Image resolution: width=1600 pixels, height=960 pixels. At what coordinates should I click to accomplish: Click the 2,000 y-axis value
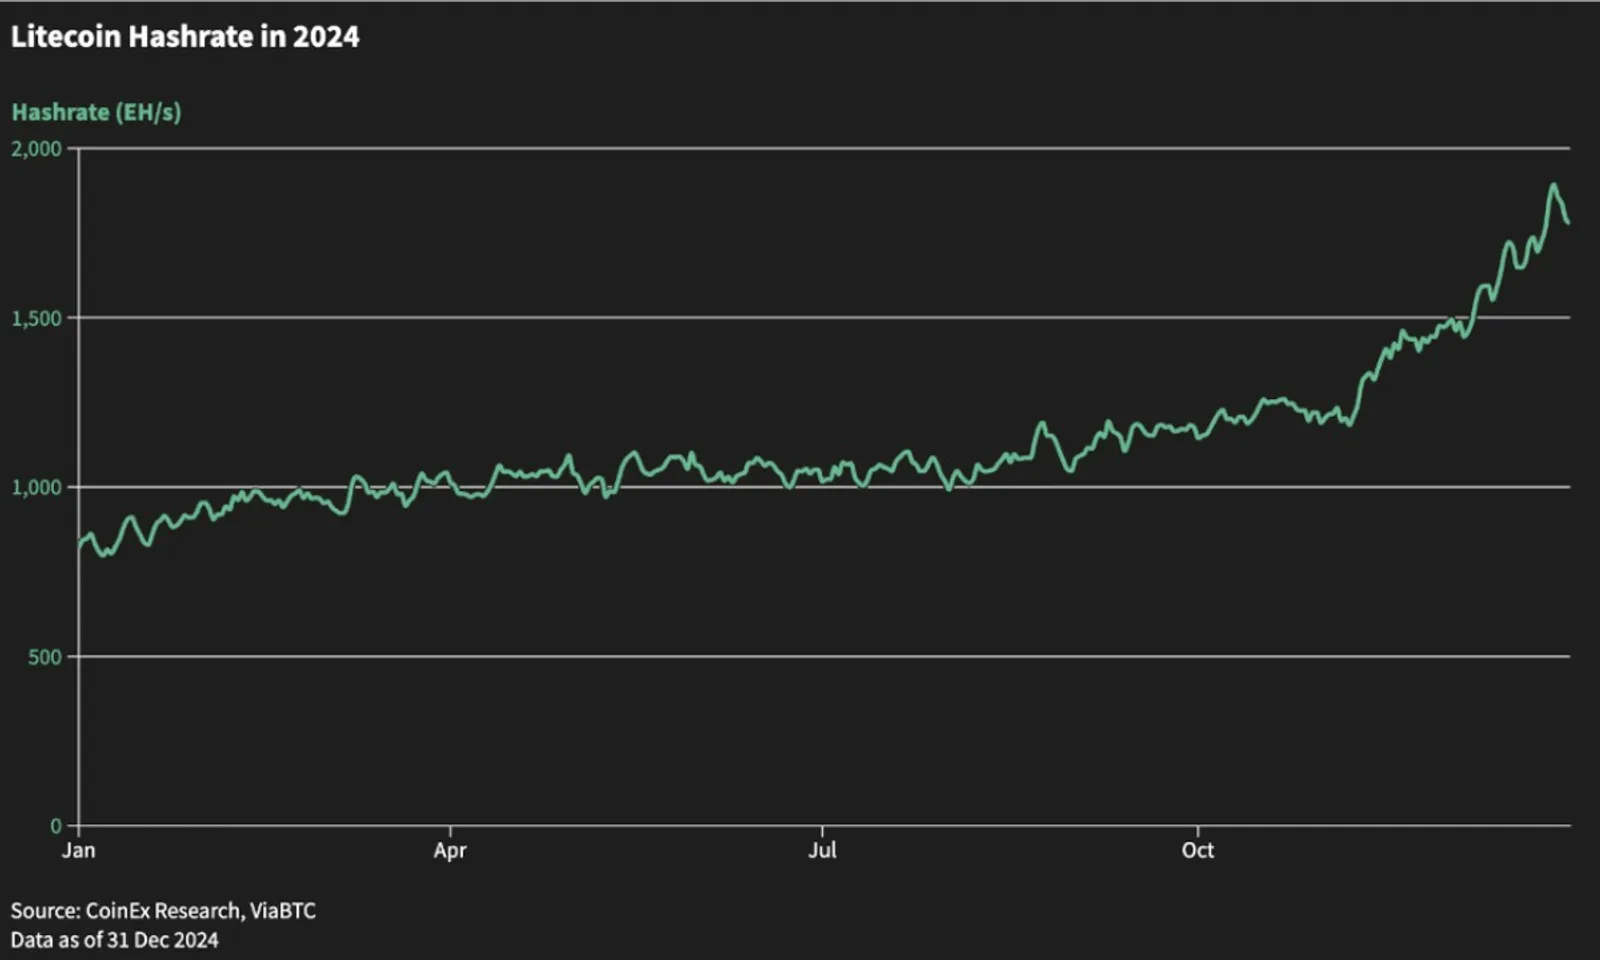tap(36, 149)
